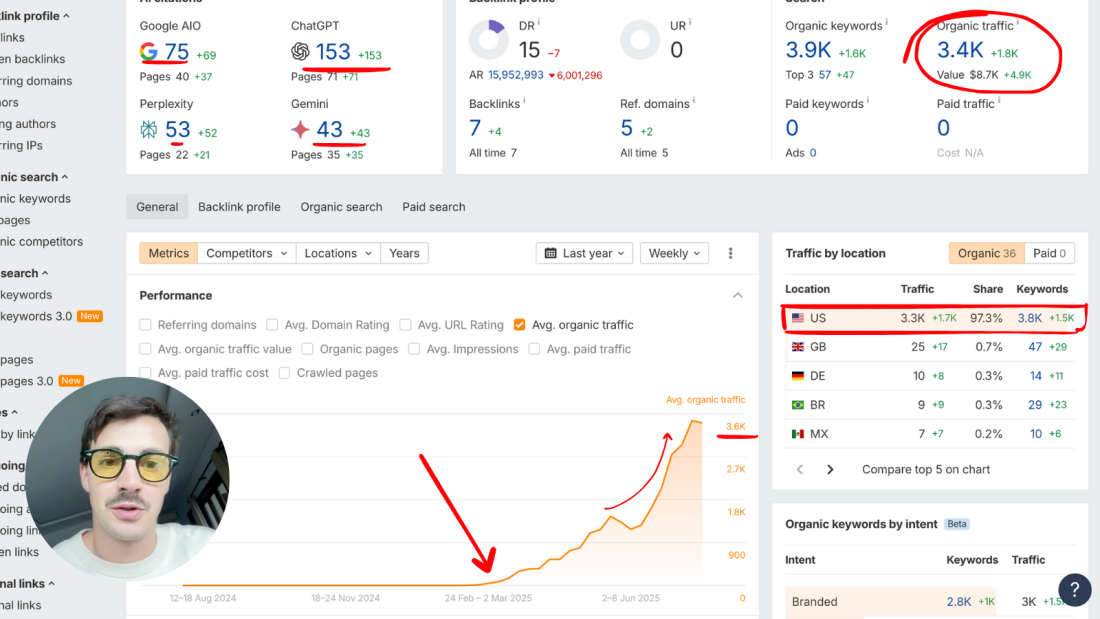Click the US keywords count 3.8K

click(x=1030, y=318)
